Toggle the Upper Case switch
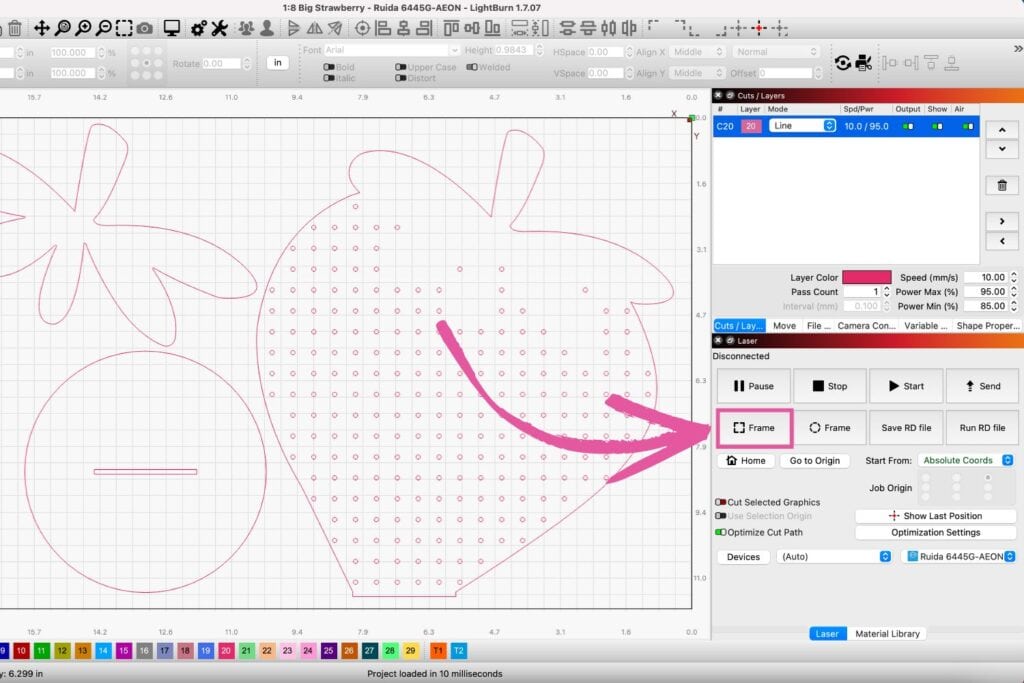The height and width of the screenshot is (683, 1024). (400, 67)
